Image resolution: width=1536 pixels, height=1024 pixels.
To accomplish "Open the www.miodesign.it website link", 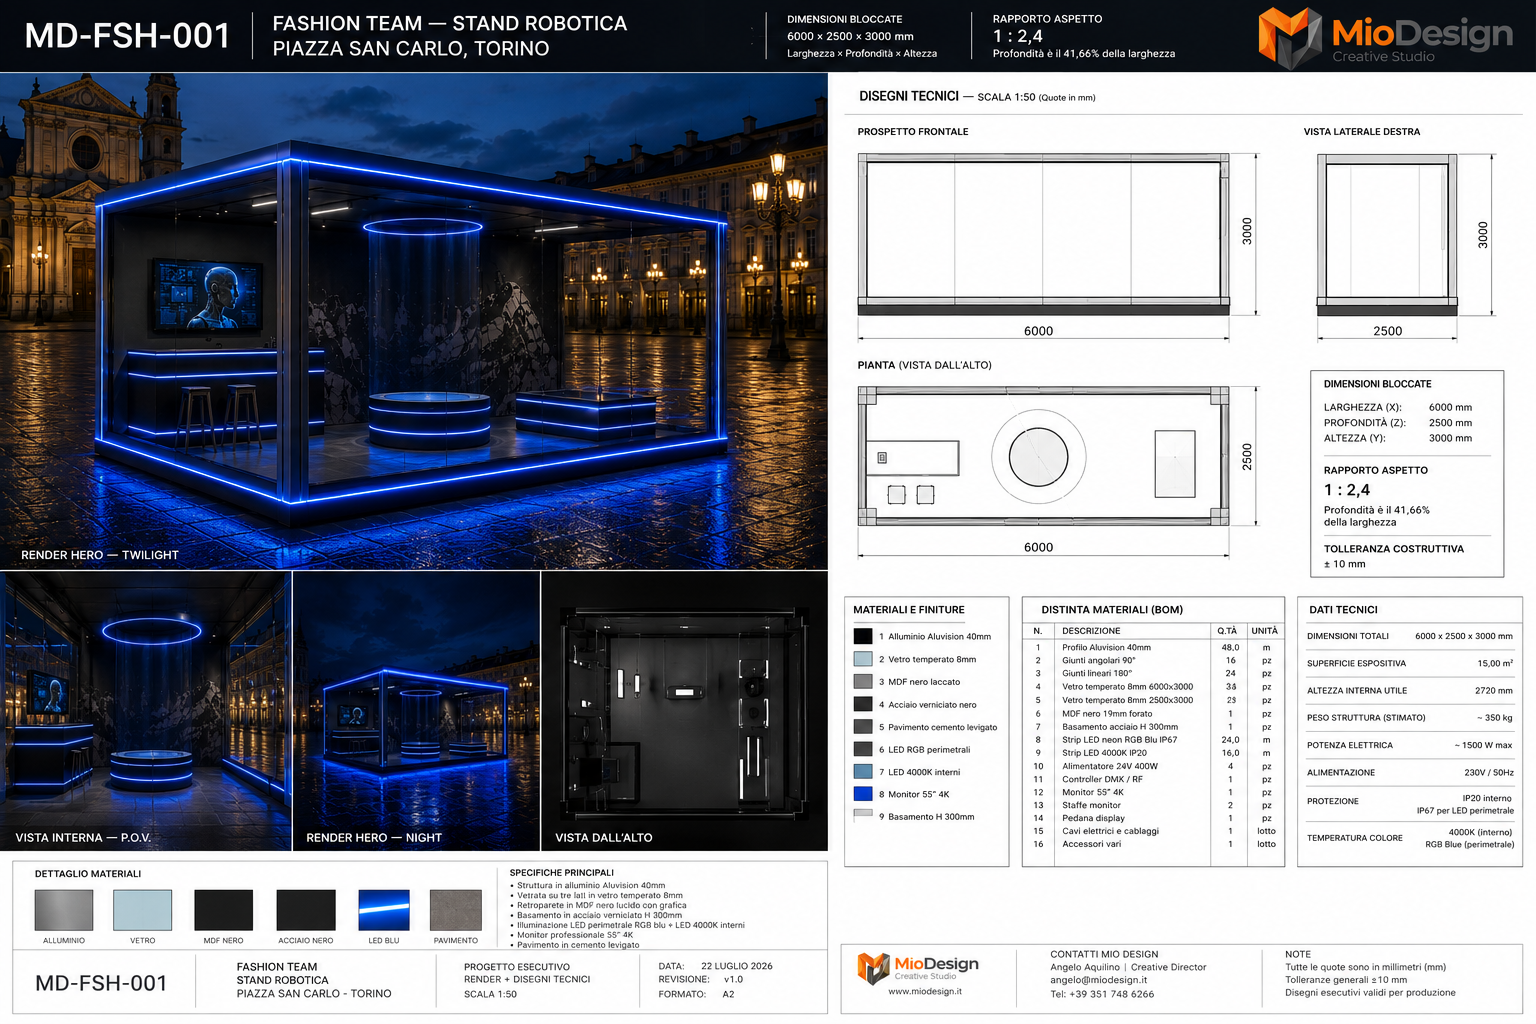I will 925,992.
